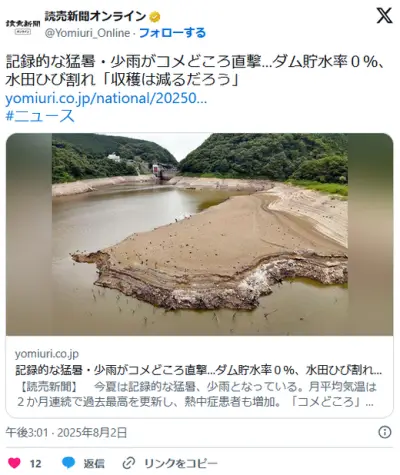400x475 pixels.
Task: Open the @Yomiuri_Online handle
Action: [x=87, y=33]
